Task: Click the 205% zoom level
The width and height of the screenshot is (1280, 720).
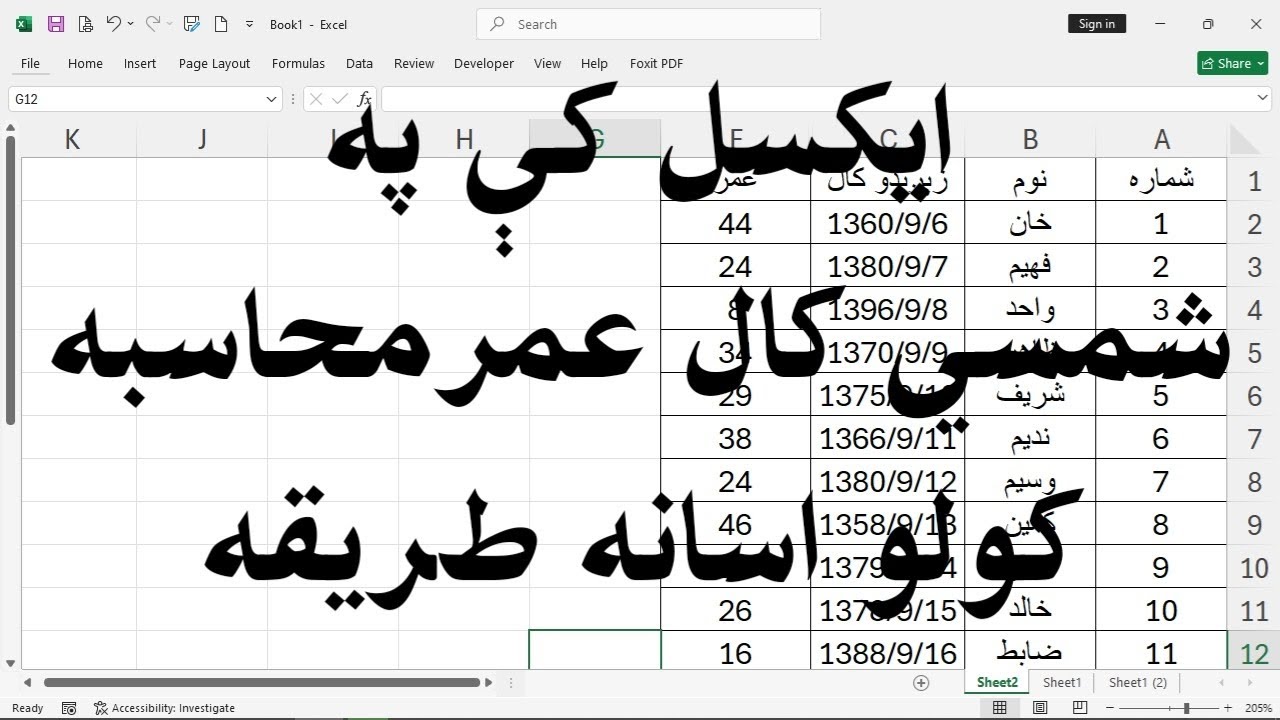Action: [1258, 708]
